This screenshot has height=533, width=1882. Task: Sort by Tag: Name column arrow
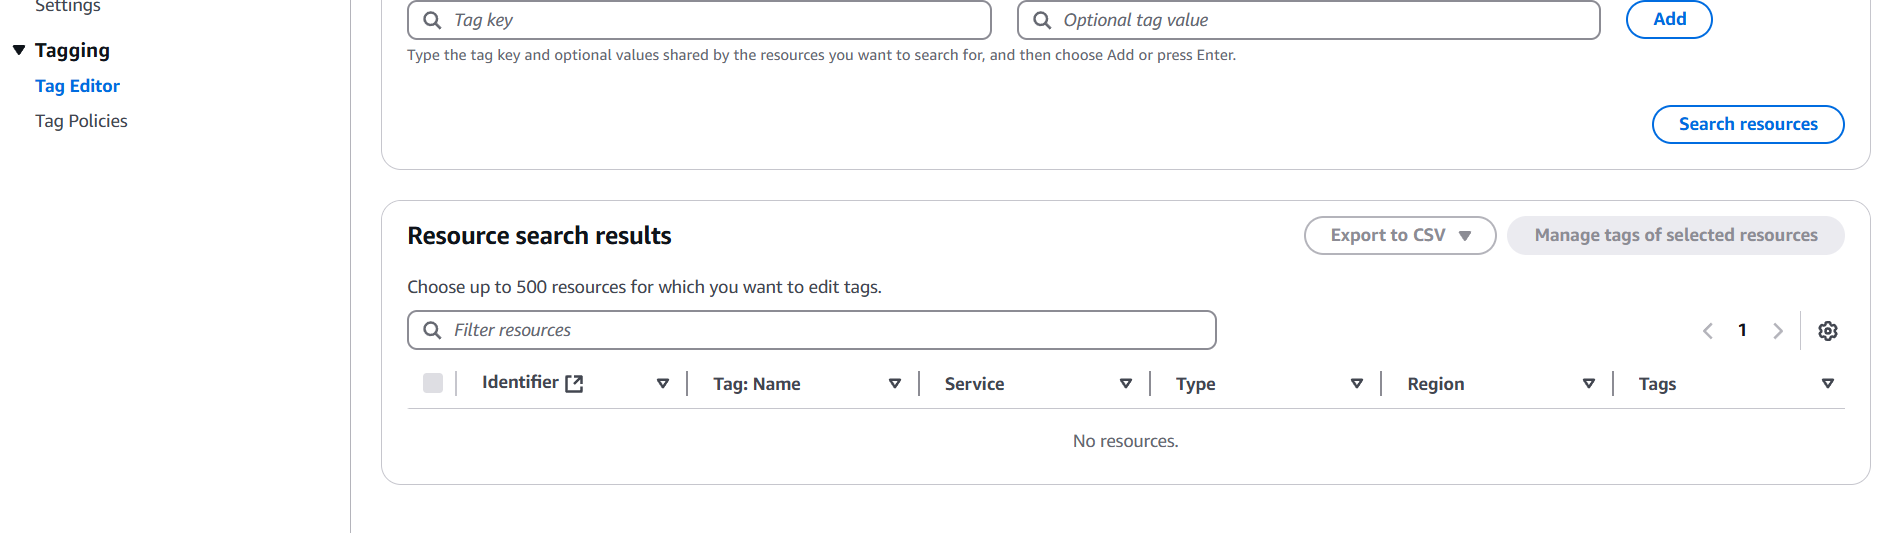pos(895,384)
